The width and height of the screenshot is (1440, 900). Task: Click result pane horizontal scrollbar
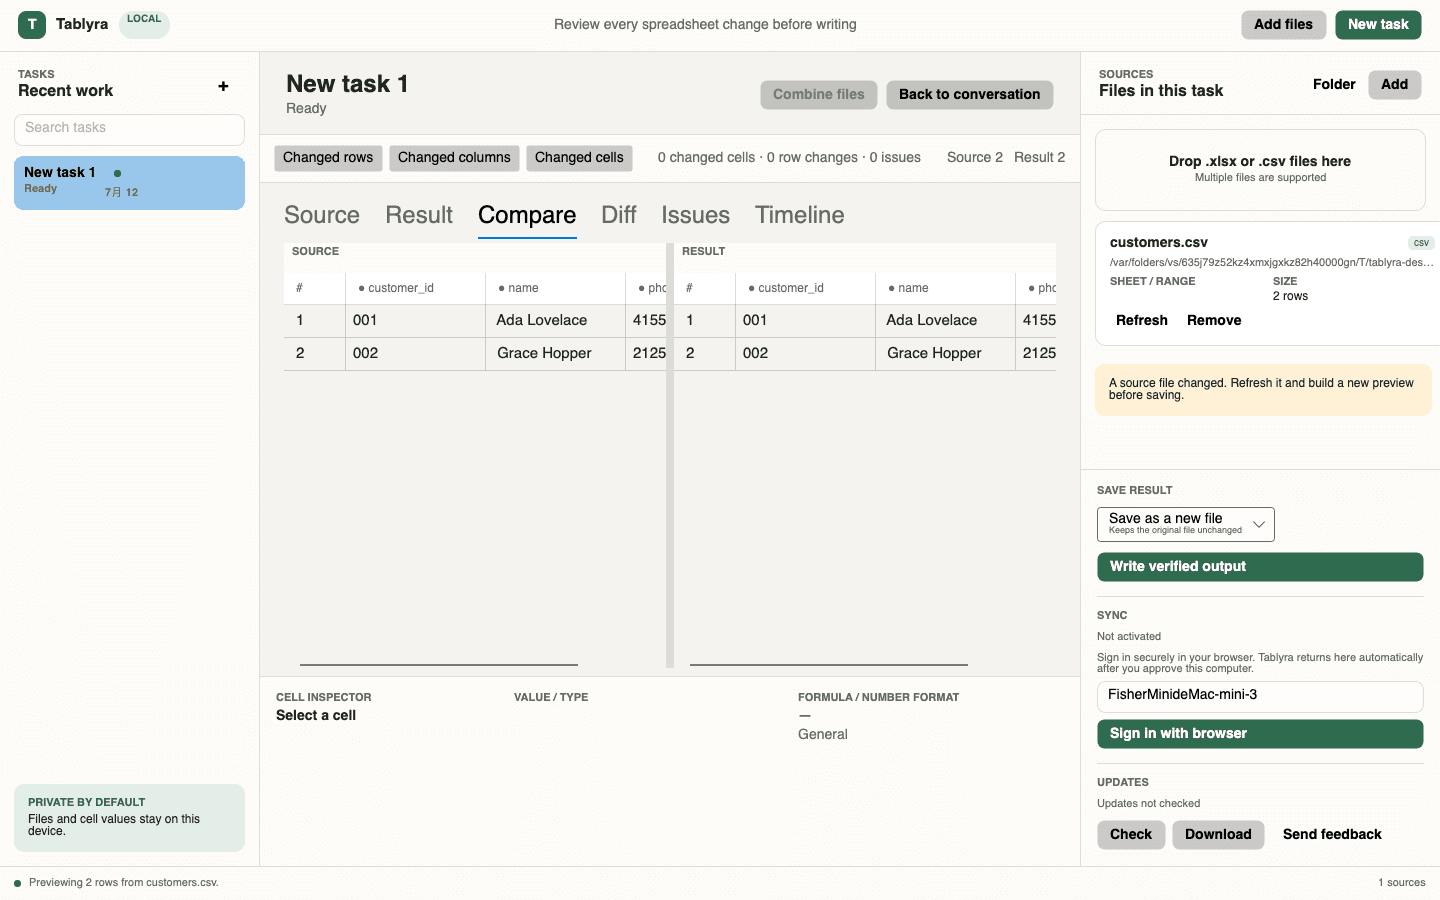829,664
